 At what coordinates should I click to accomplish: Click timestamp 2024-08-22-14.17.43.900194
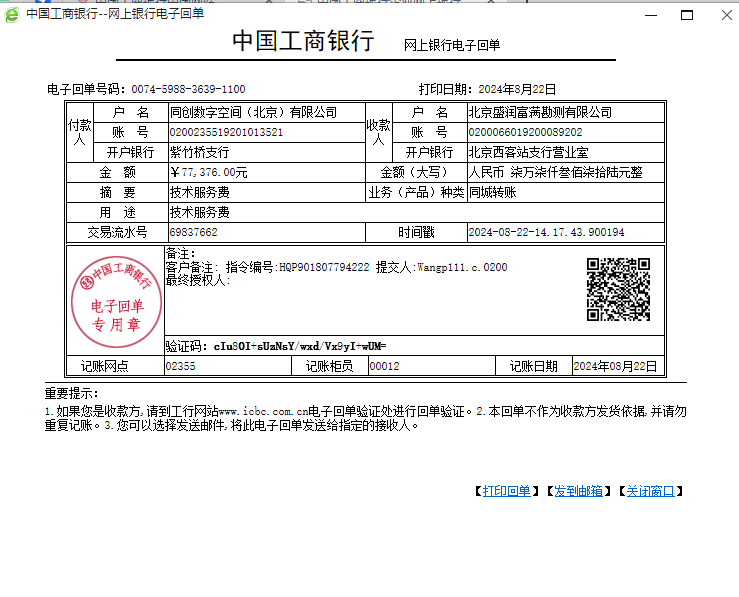pos(546,232)
